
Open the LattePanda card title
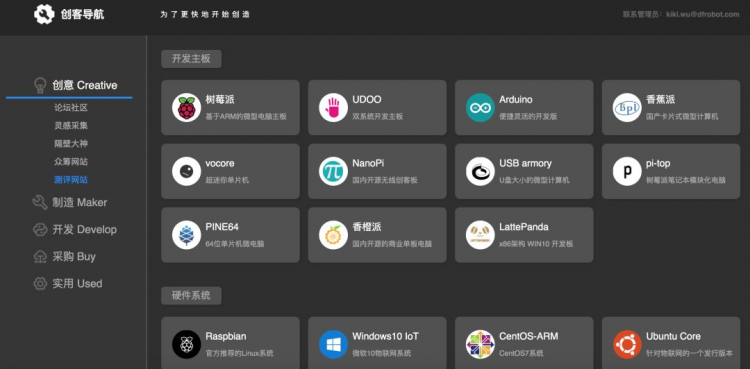pyautogui.click(x=524, y=227)
